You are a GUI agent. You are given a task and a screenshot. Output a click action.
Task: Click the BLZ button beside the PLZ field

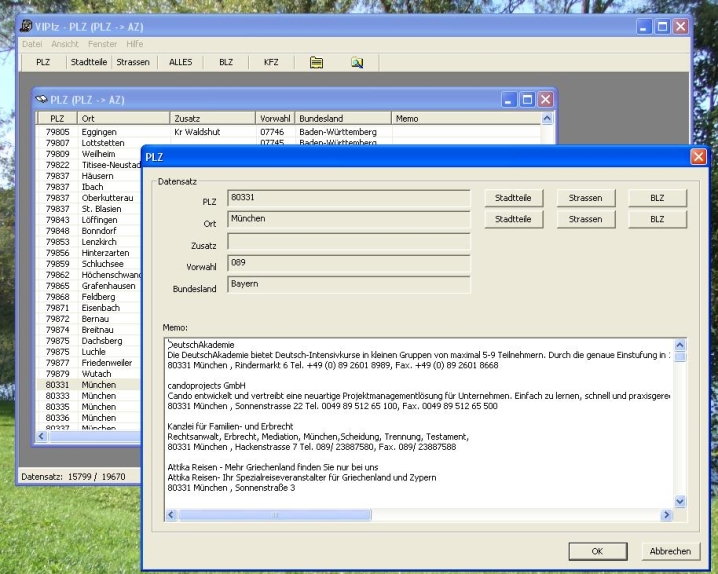pyautogui.click(x=657, y=198)
